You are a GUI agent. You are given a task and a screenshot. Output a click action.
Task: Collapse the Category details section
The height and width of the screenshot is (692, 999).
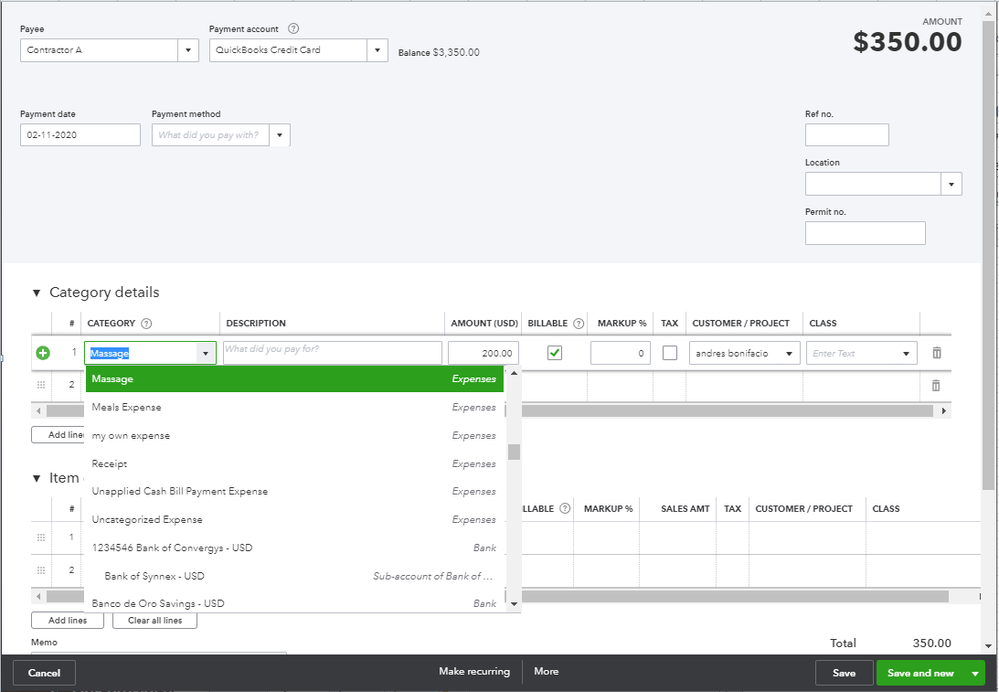click(36, 292)
